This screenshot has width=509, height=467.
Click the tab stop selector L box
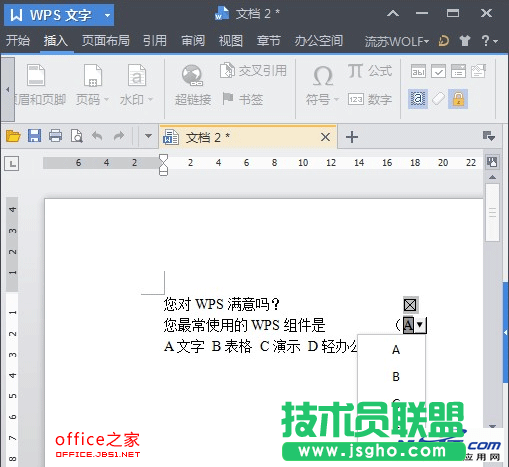pyautogui.click(x=11, y=163)
